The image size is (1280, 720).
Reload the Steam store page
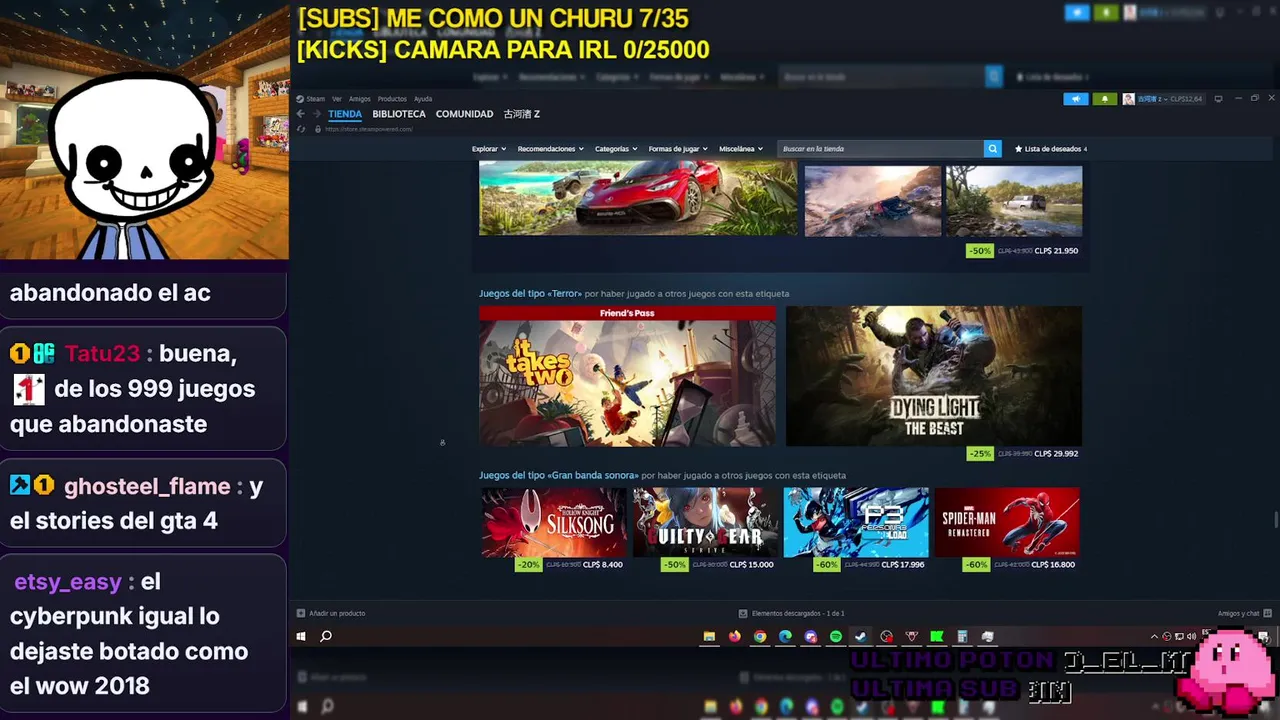click(302, 129)
